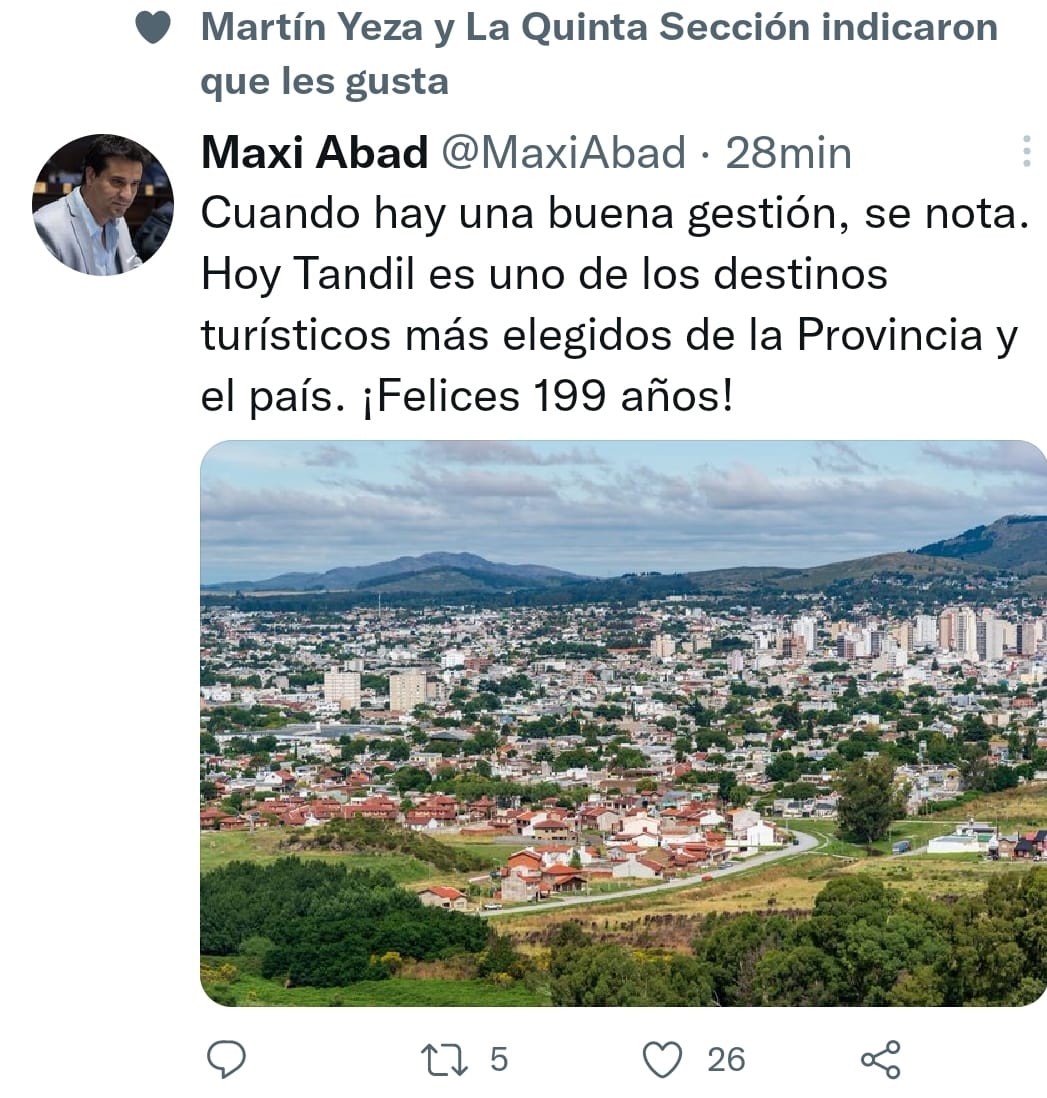
Task: Click the reply speech bubble icon
Action: point(227,1059)
